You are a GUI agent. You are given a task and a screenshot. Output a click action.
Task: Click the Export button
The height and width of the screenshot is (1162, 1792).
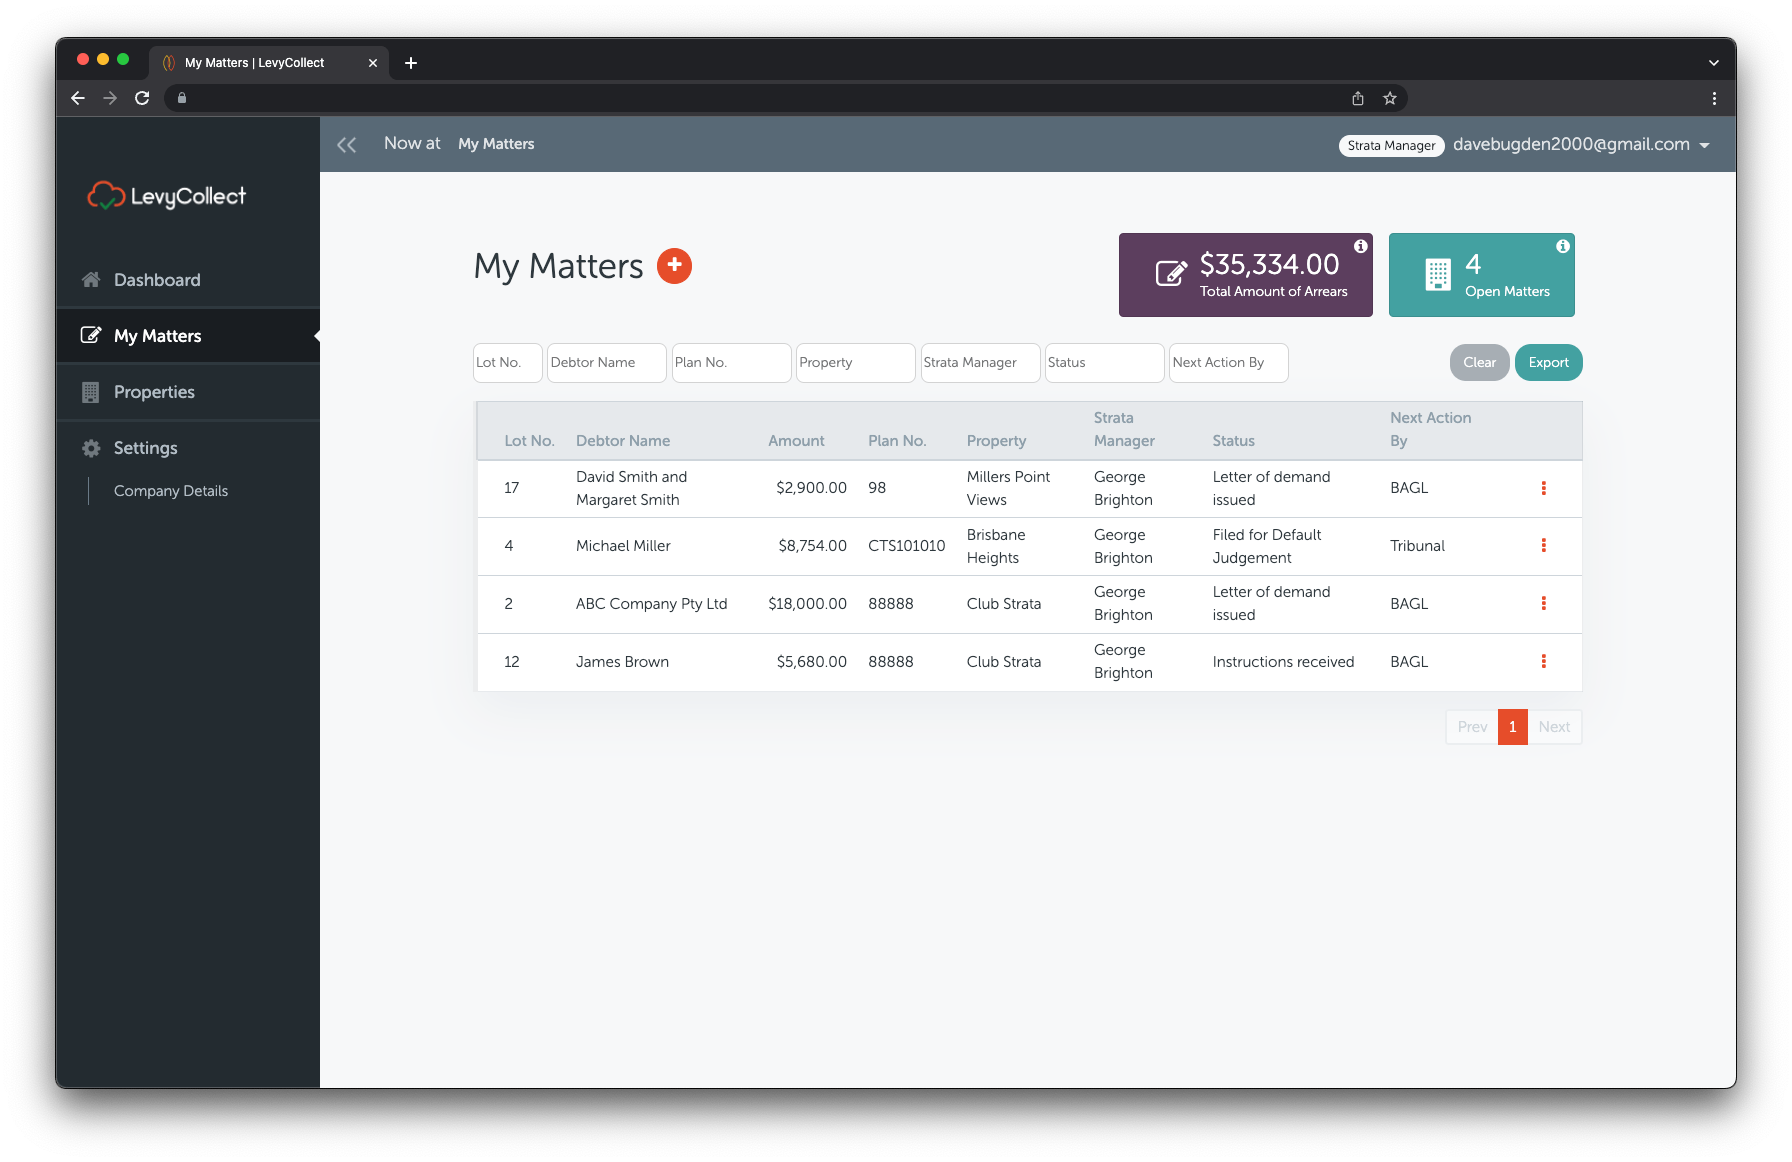click(x=1548, y=362)
